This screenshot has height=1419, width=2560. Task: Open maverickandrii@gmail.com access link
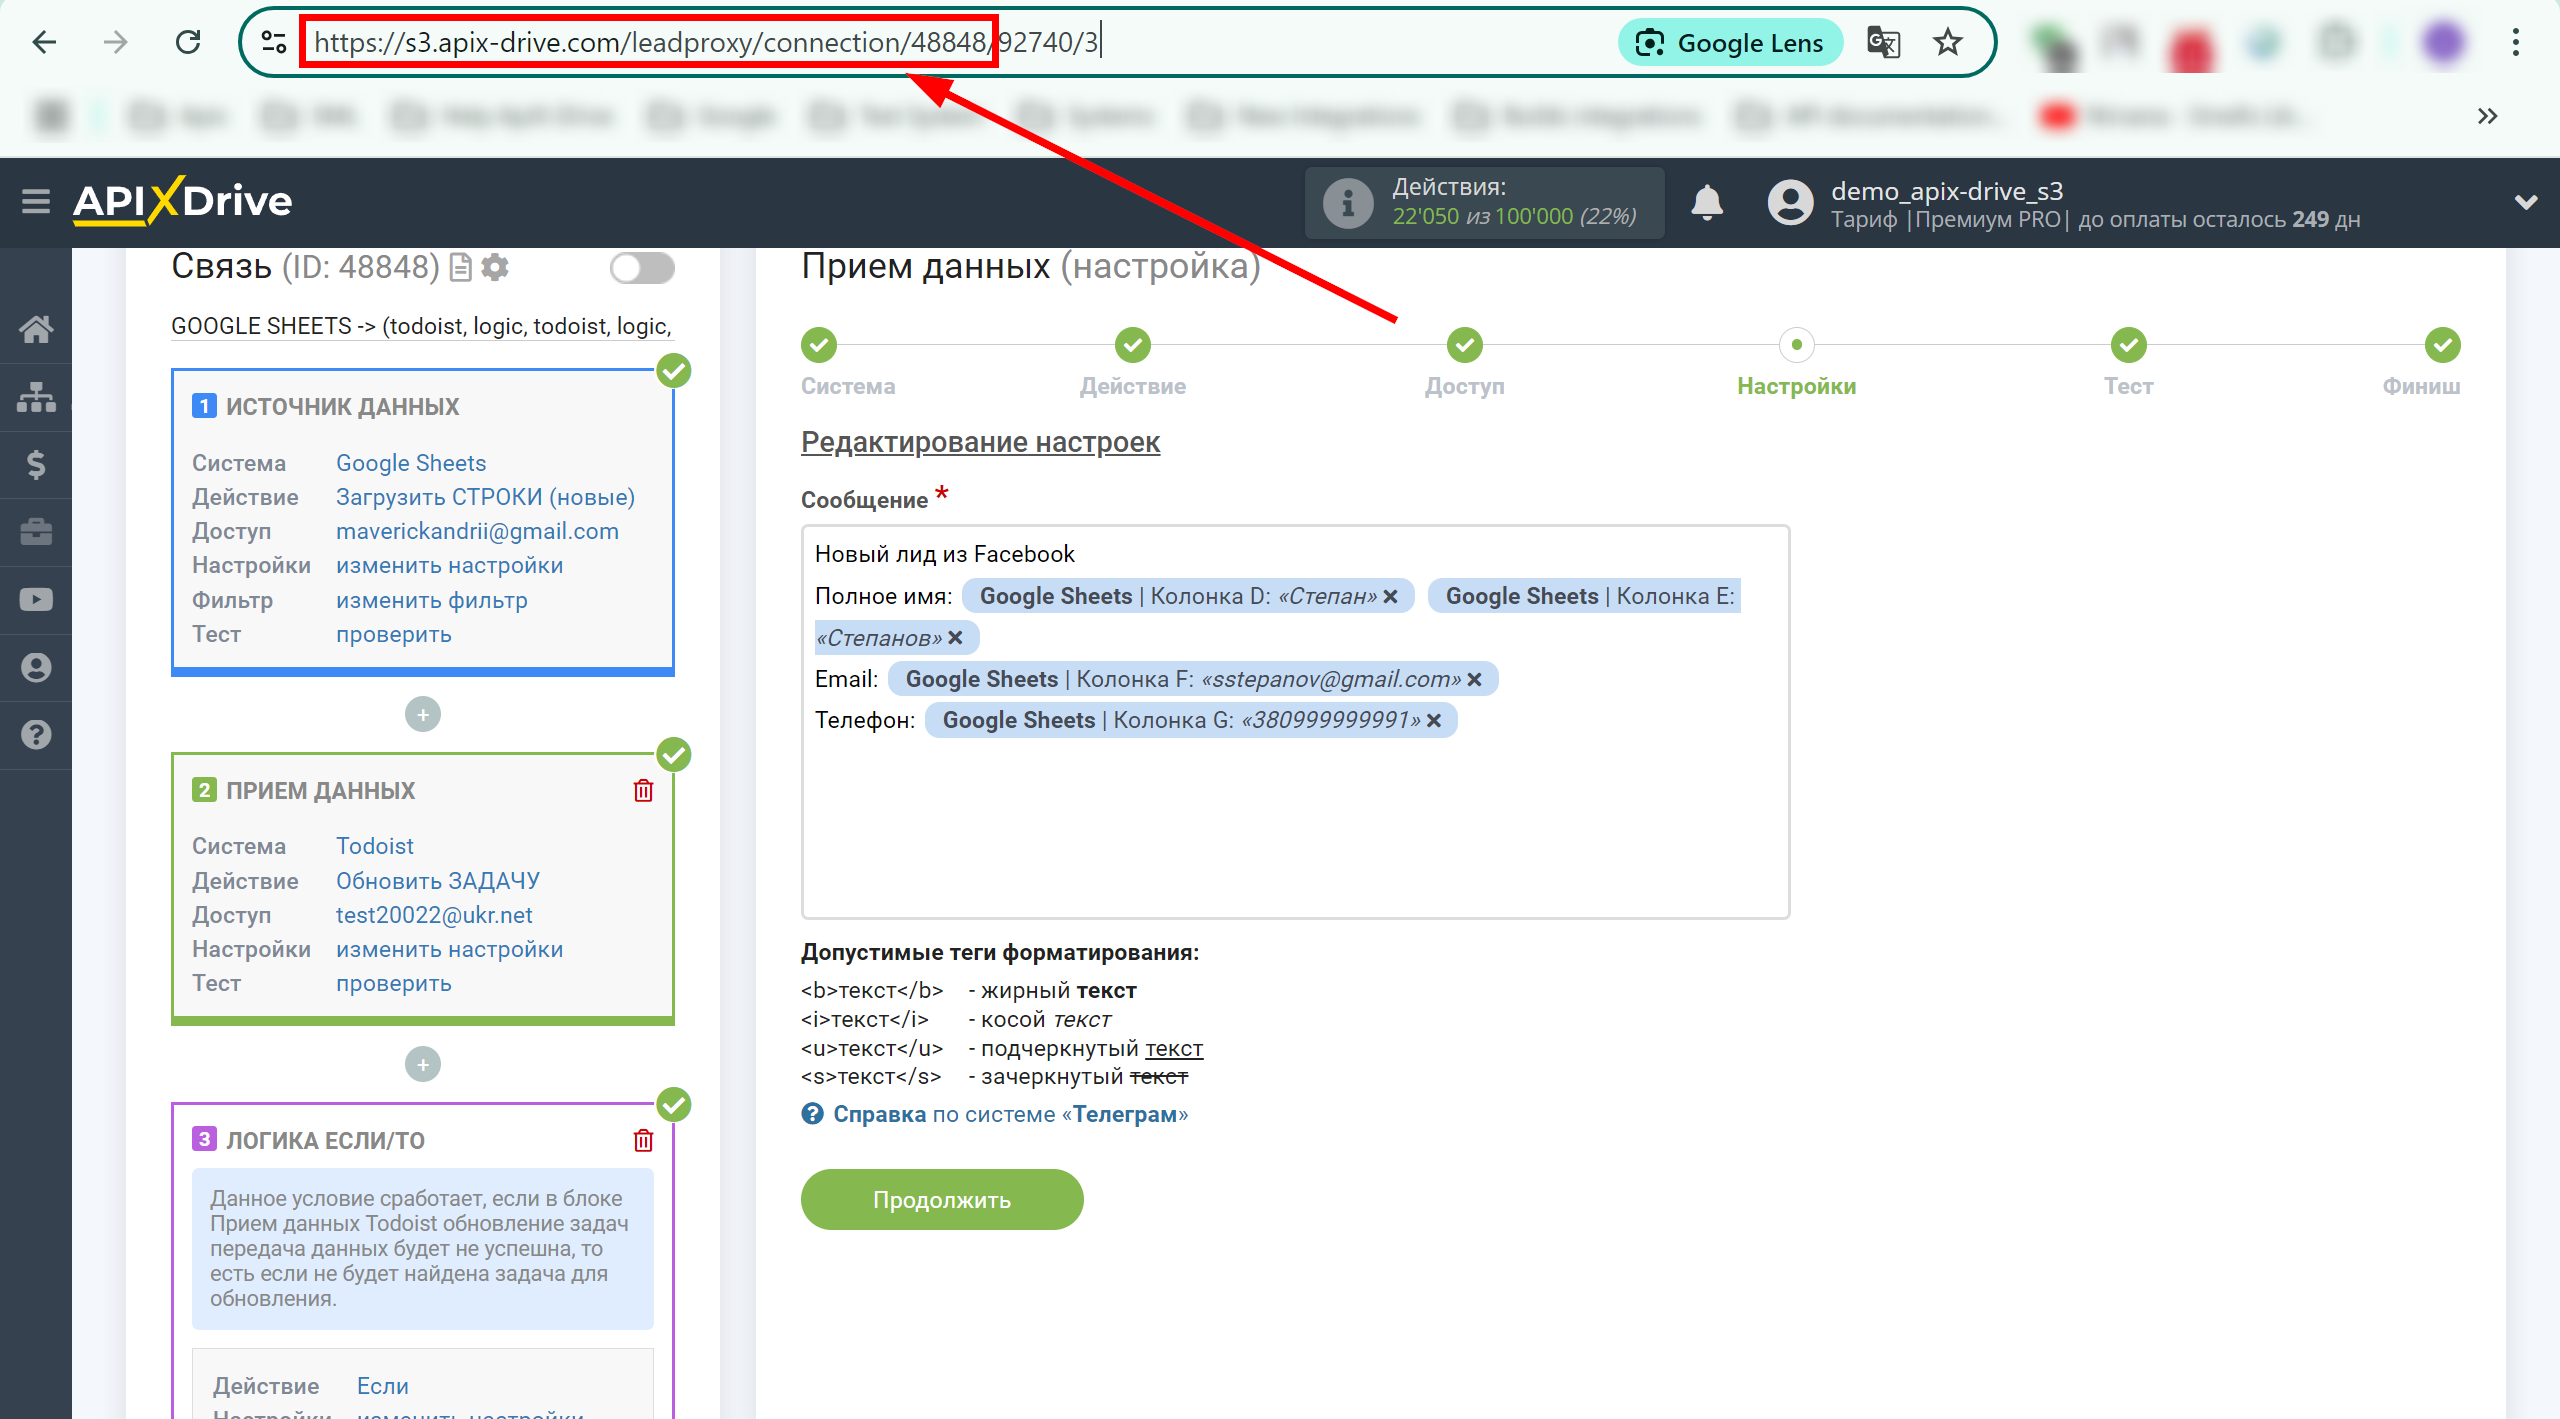coord(477,531)
